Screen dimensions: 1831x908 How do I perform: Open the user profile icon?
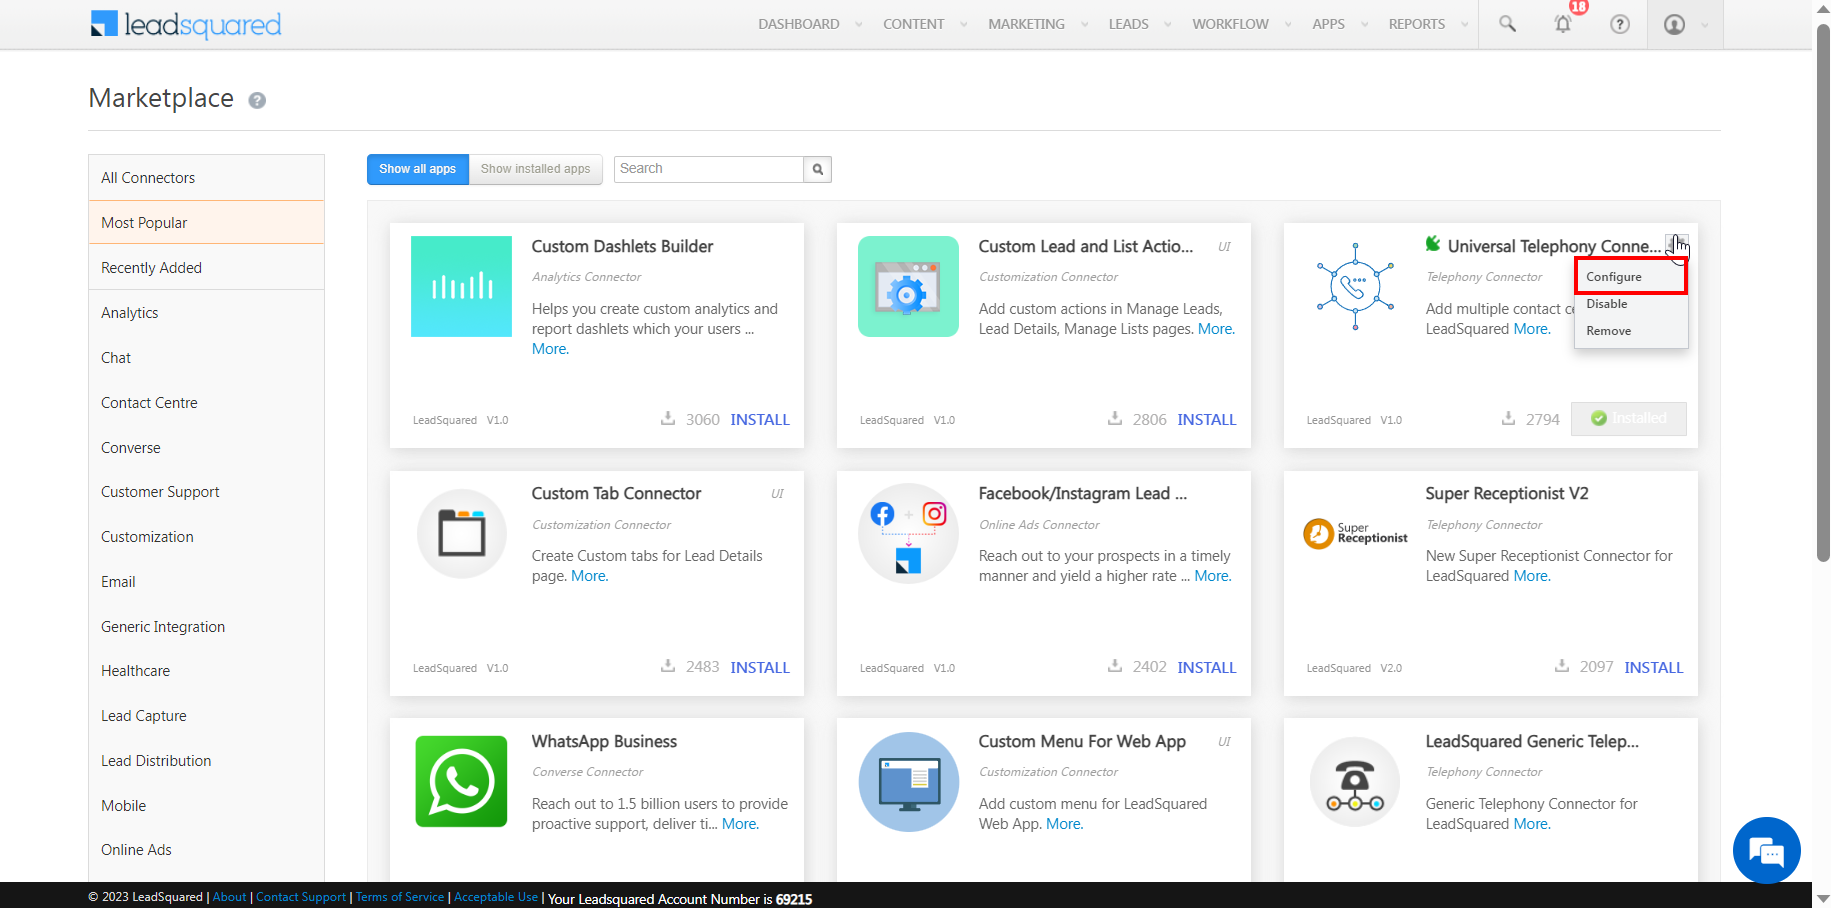pos(1674,24)
